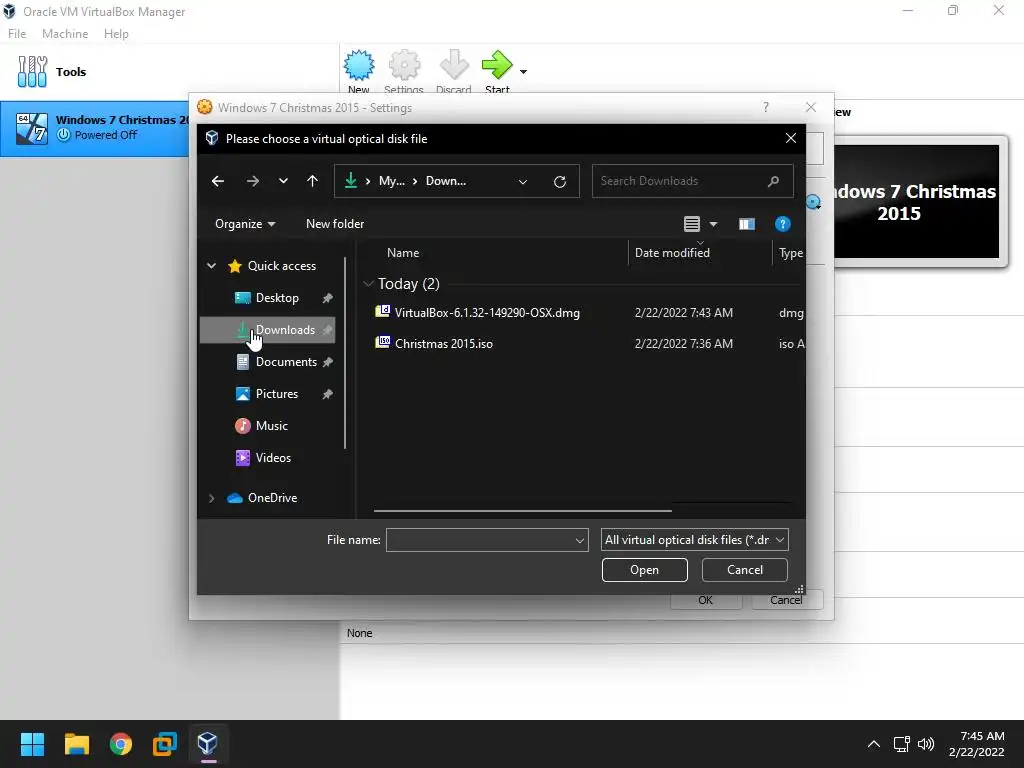
Task: Select Windows 7 Christmas VM entry
Action: (x=95, y=128)
